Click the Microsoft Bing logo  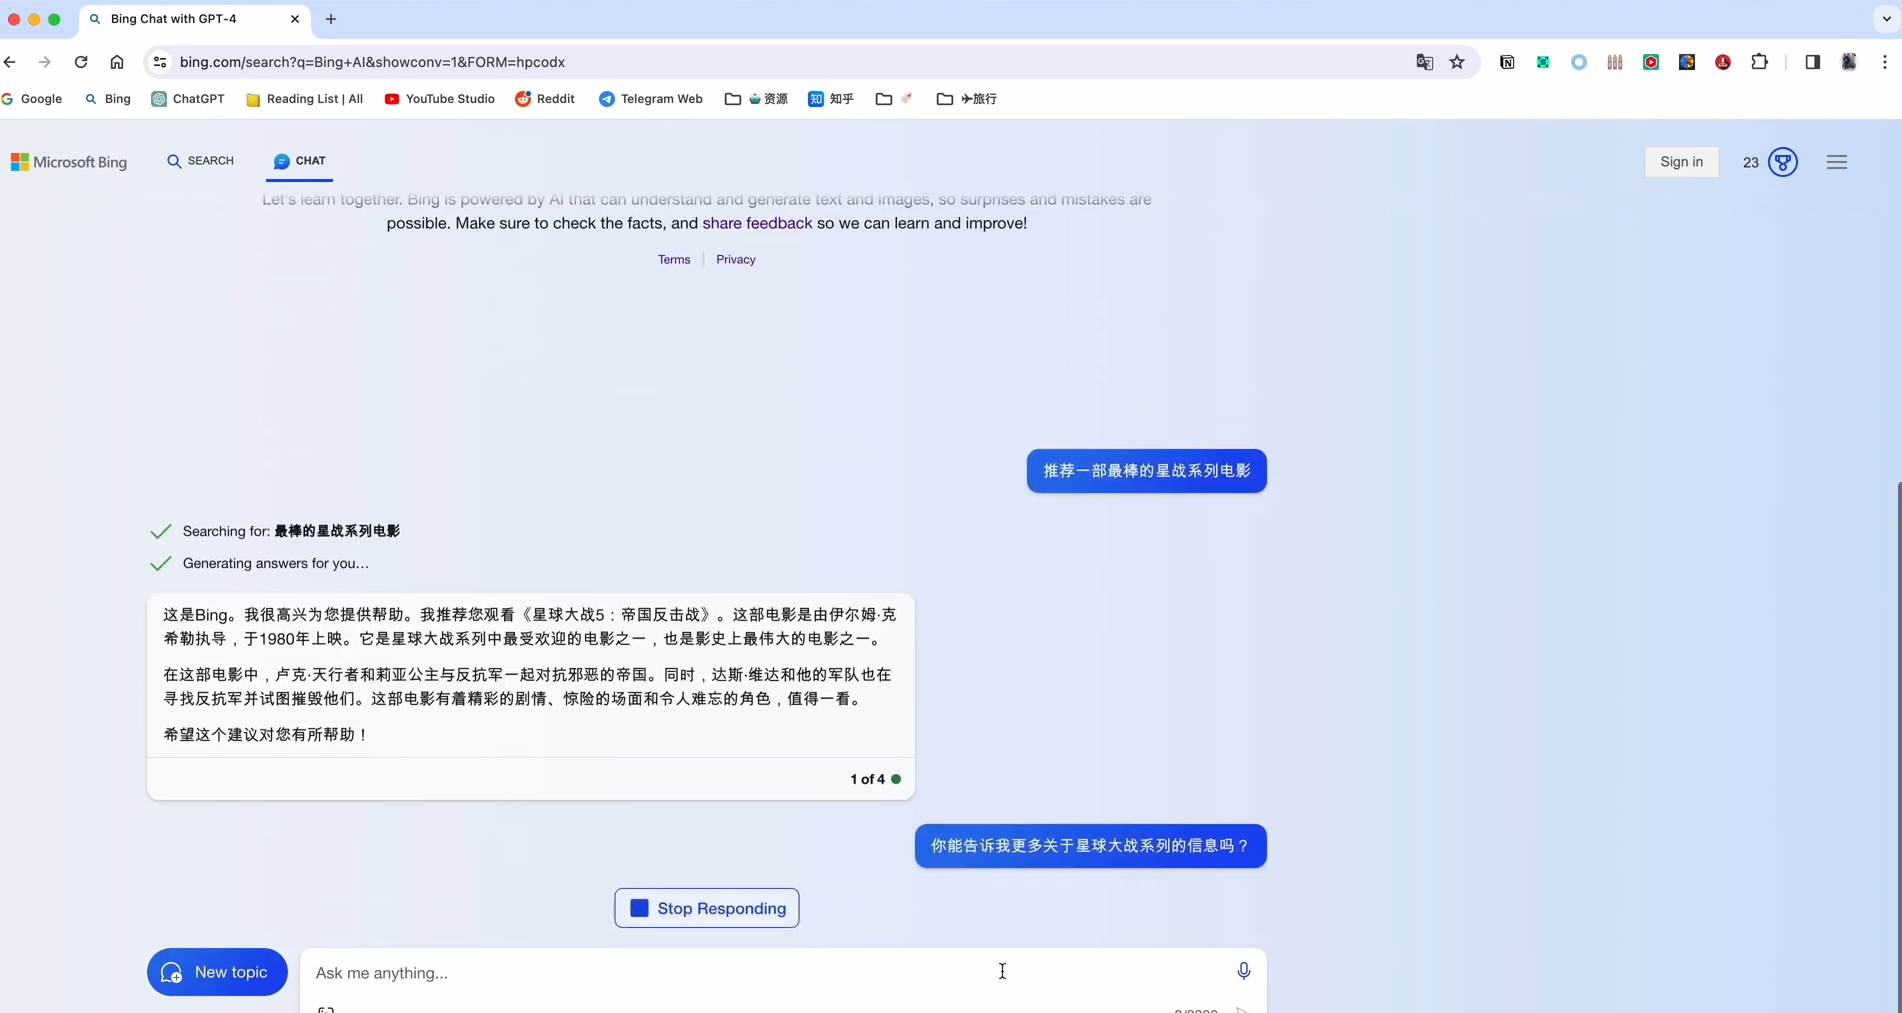(x=69, y=162)
